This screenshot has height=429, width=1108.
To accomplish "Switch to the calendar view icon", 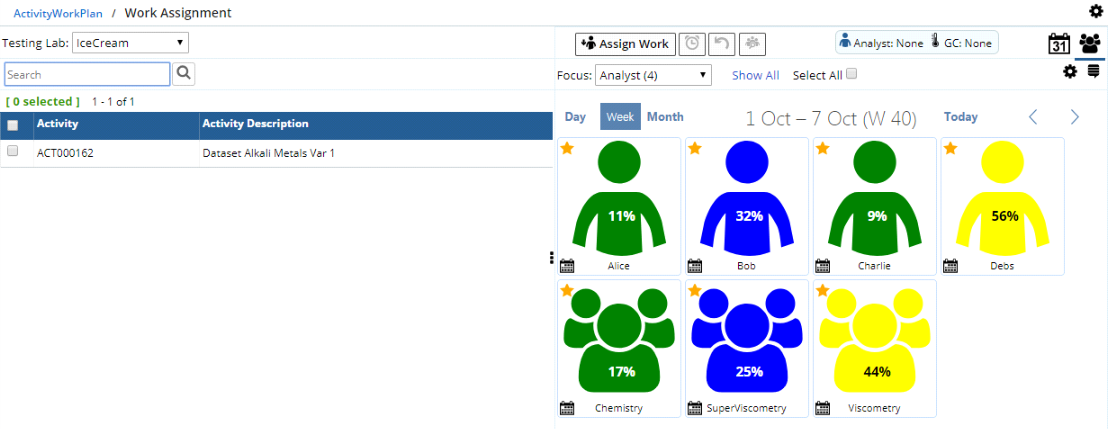I will click(1059, 44).
